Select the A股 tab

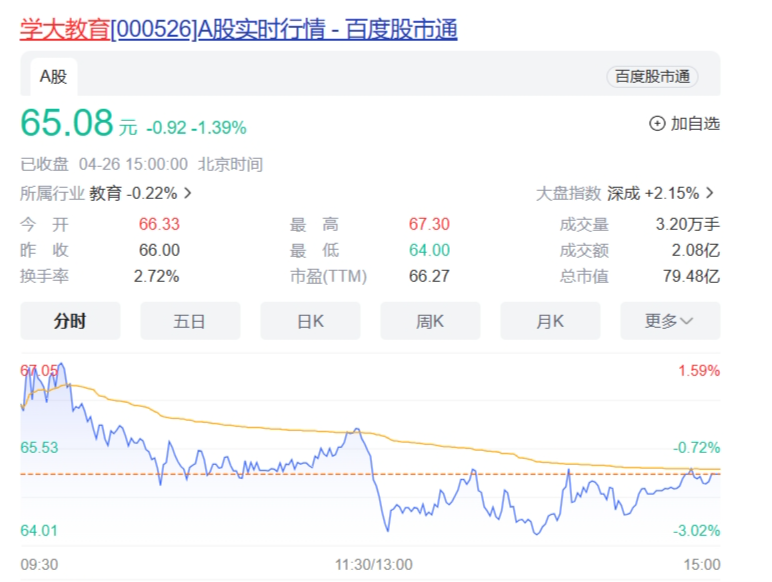(x=54, y=77)
